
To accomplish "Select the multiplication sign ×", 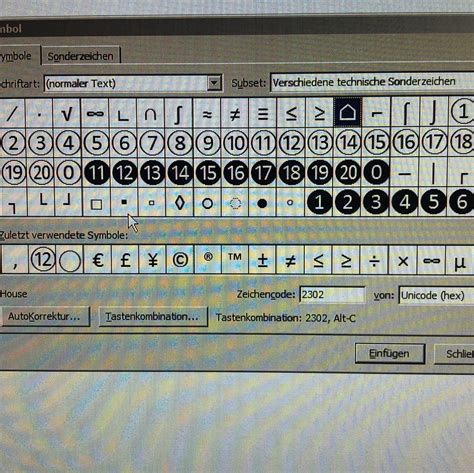I will [403, 261].
